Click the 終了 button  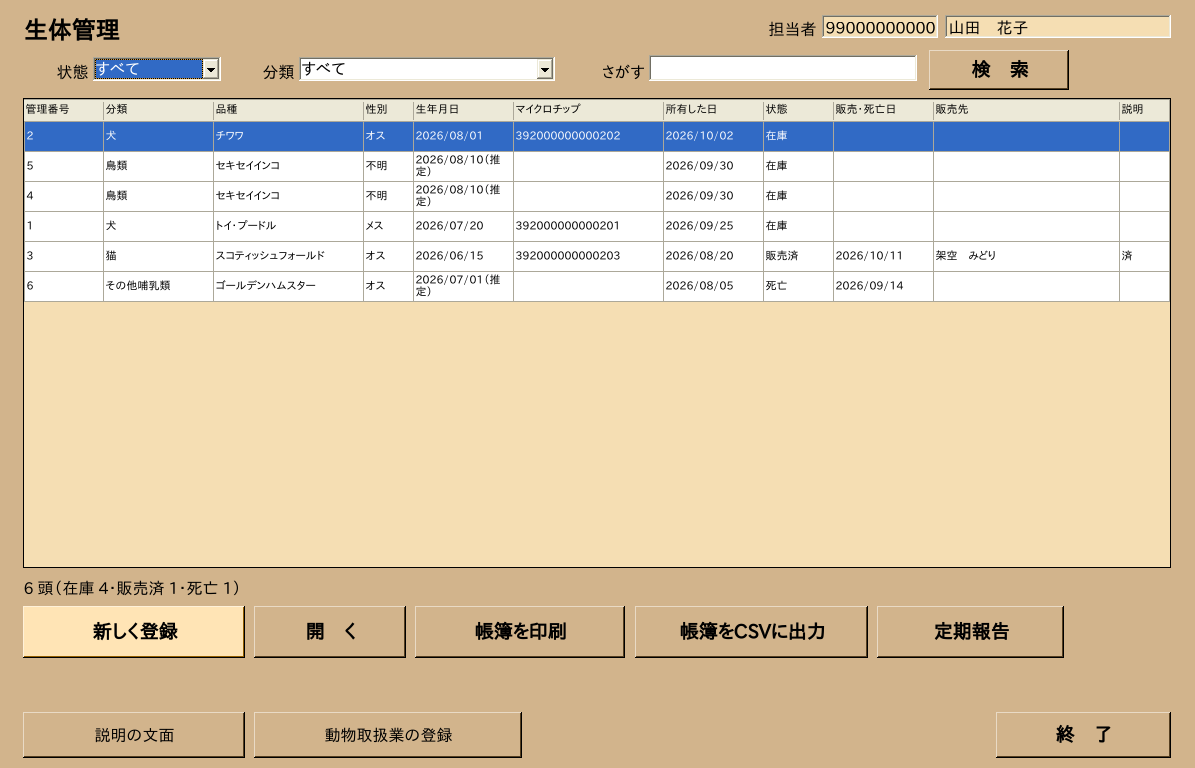[x=1083, y=734]
